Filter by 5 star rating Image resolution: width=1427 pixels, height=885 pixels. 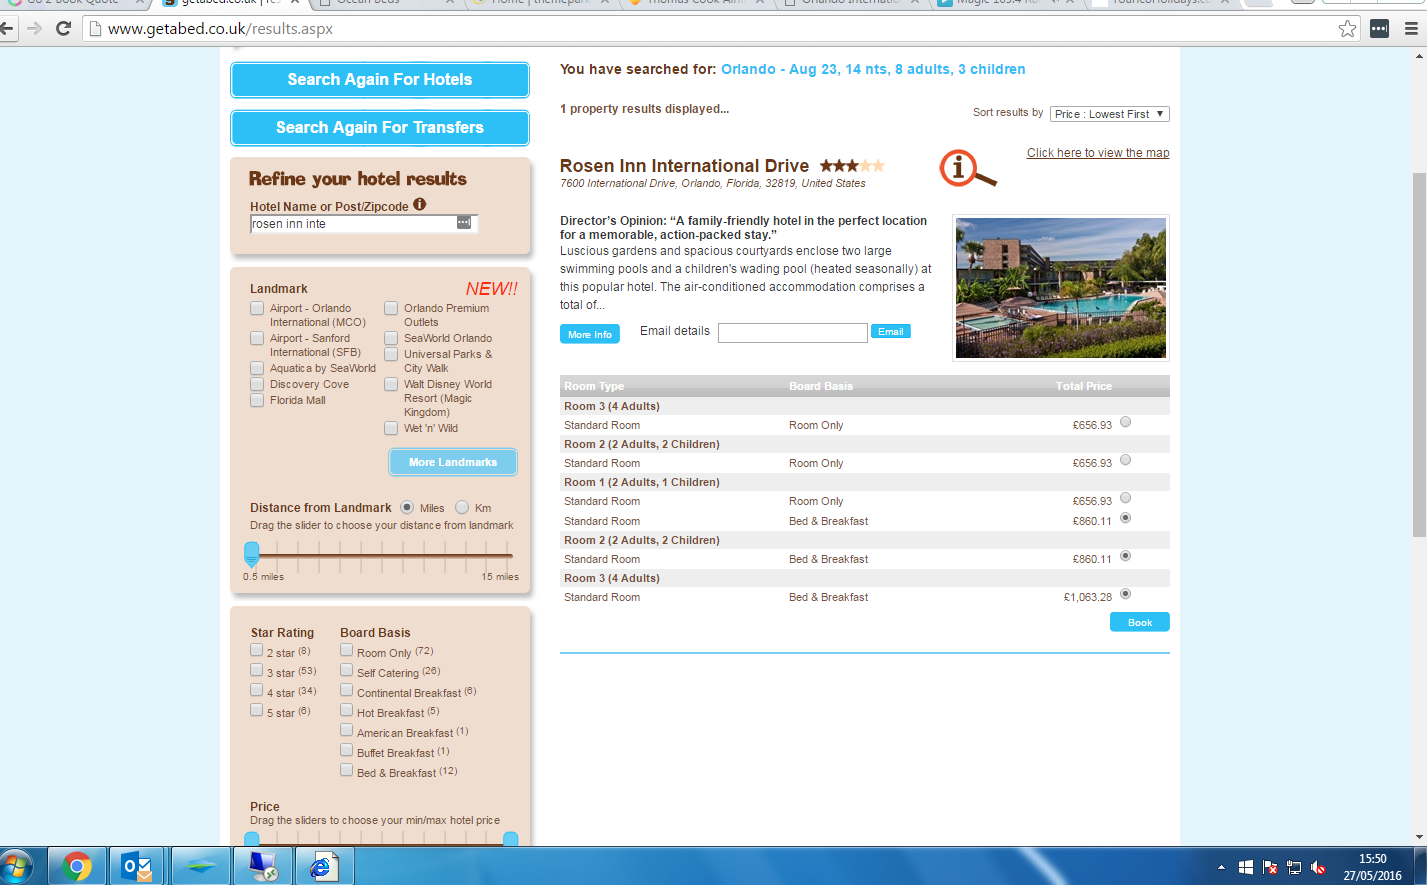point(256,710)
